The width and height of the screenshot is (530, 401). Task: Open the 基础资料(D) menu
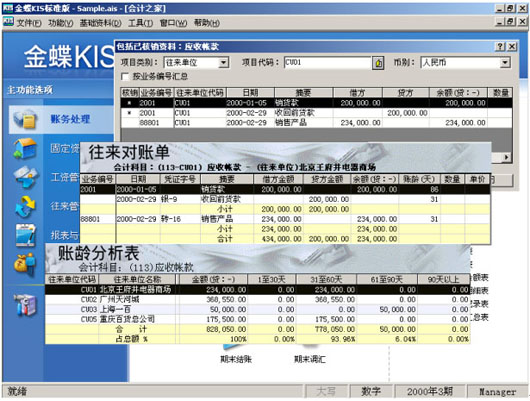(100, 23)
